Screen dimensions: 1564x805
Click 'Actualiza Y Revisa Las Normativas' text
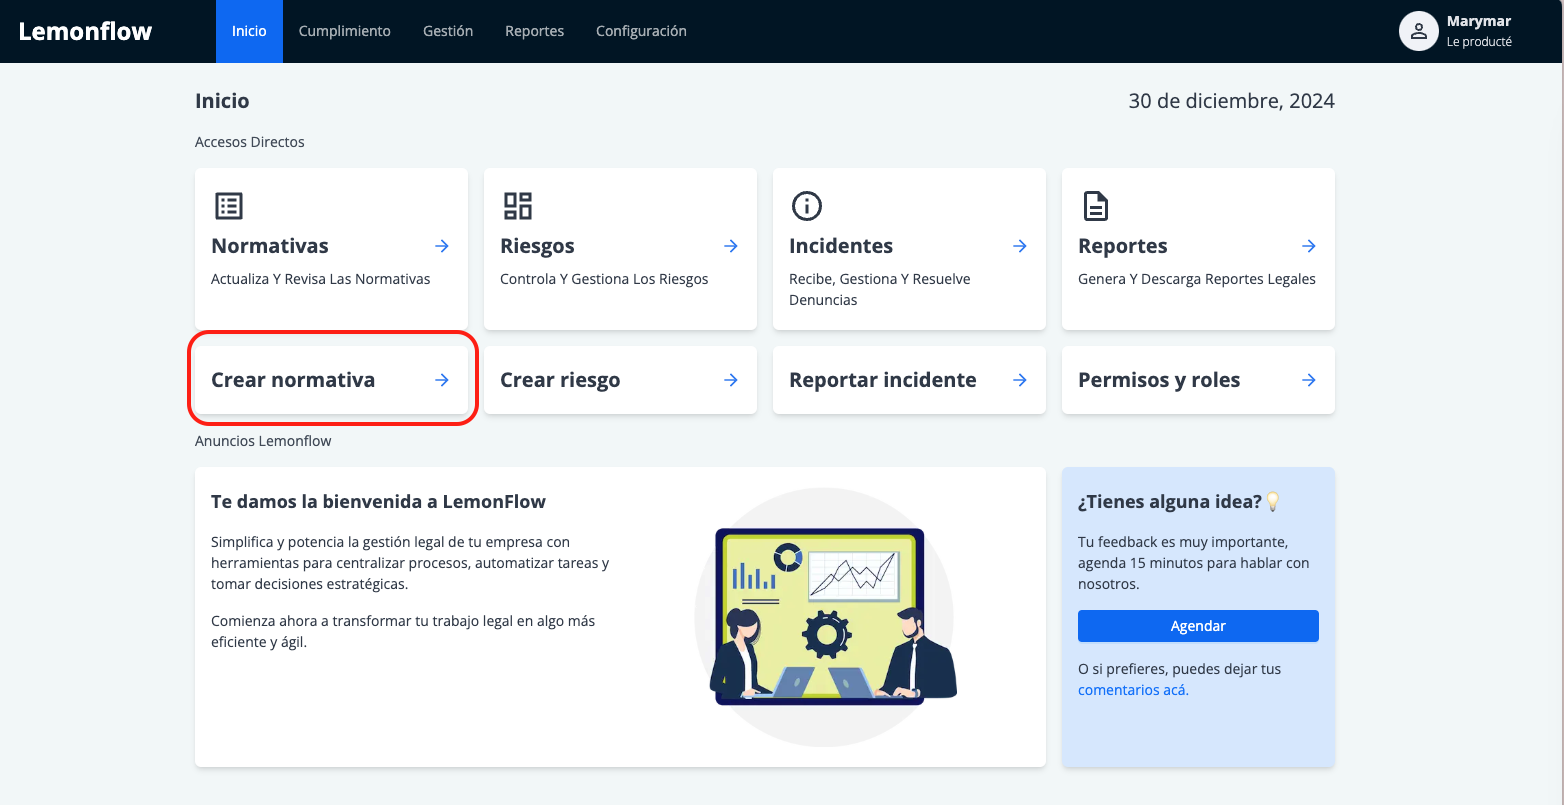(321, 279)
